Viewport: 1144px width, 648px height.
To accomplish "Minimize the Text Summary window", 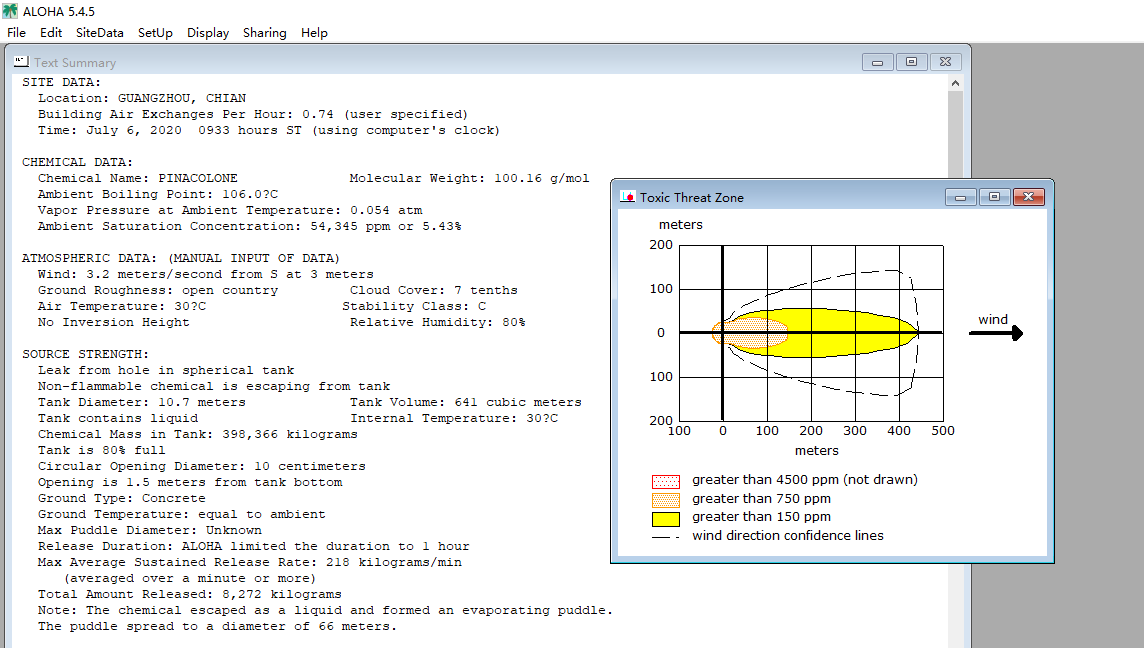I will [878, 62].
